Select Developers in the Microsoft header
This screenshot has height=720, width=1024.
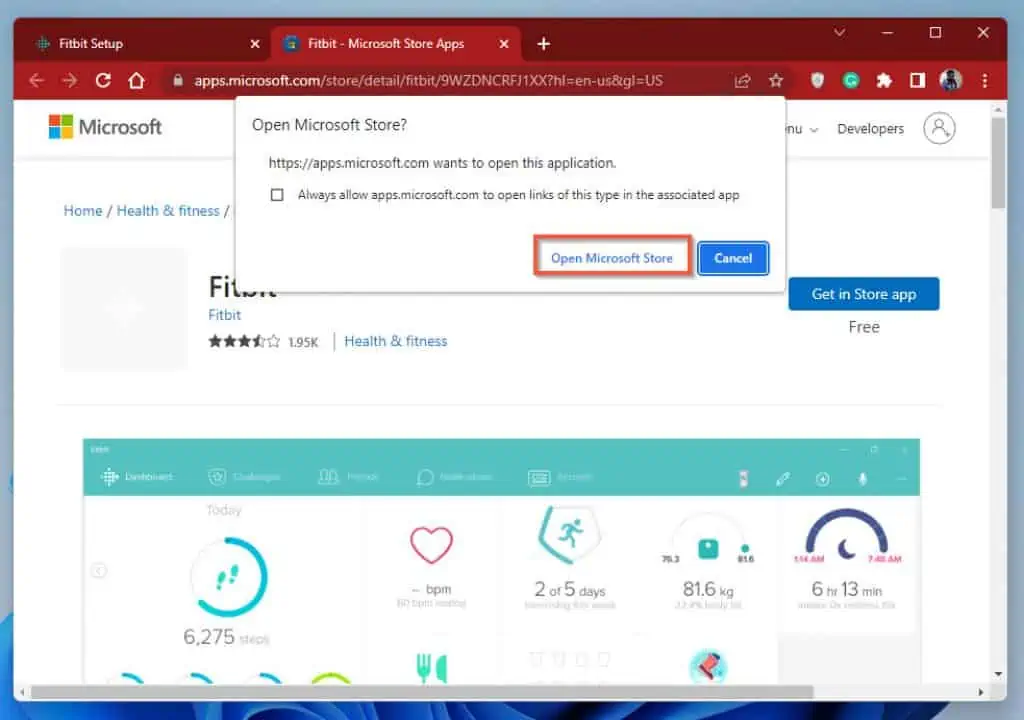click(870, 128)
